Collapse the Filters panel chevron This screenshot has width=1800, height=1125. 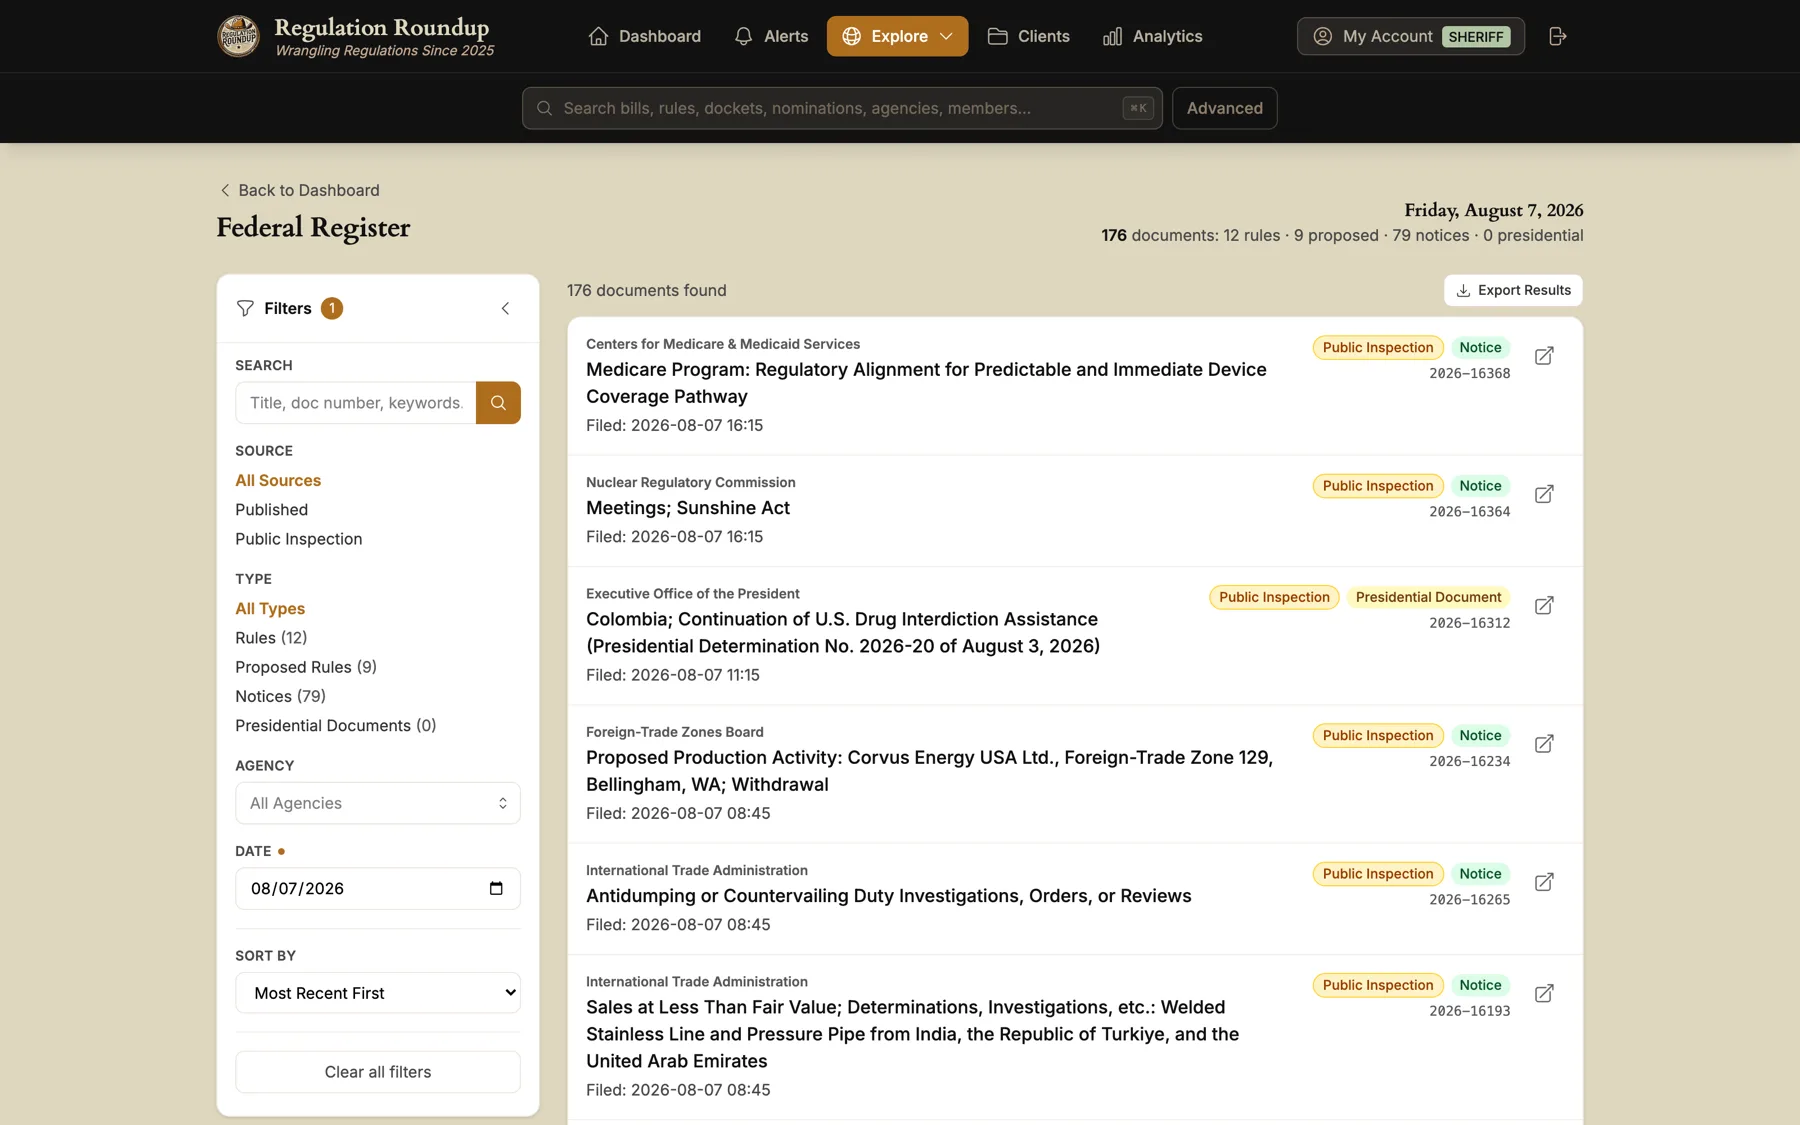coord(505,308)
